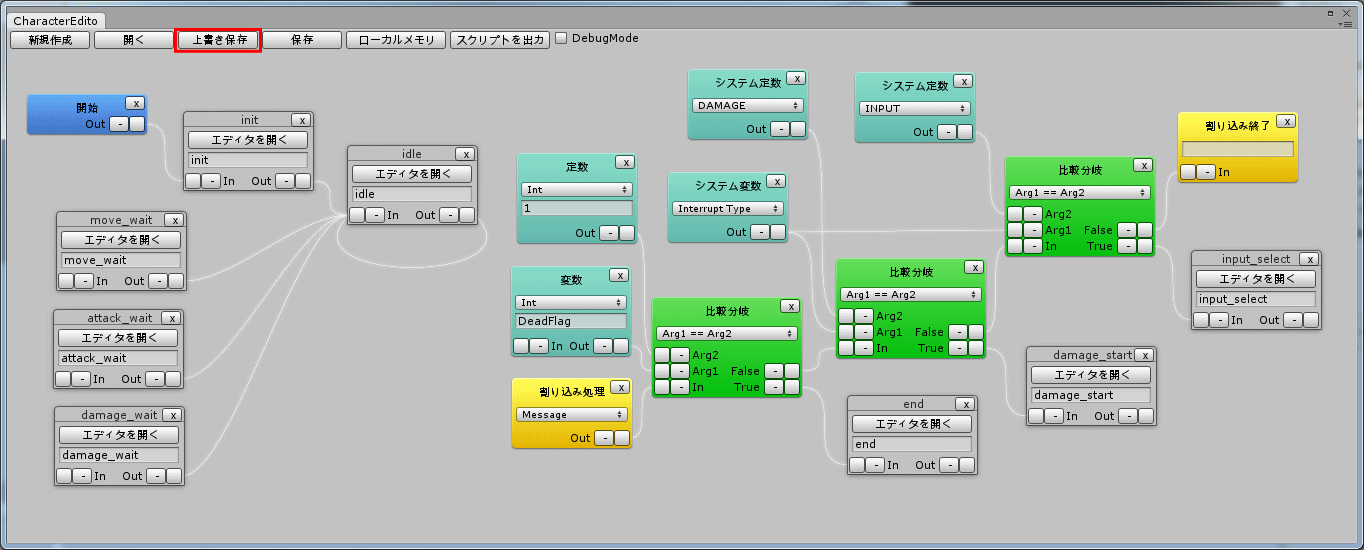This screenshot has height=550, width=1364.
Task: Click the DeadFlag variable name field
Action: pyautogui.click(x=571, y=321)
